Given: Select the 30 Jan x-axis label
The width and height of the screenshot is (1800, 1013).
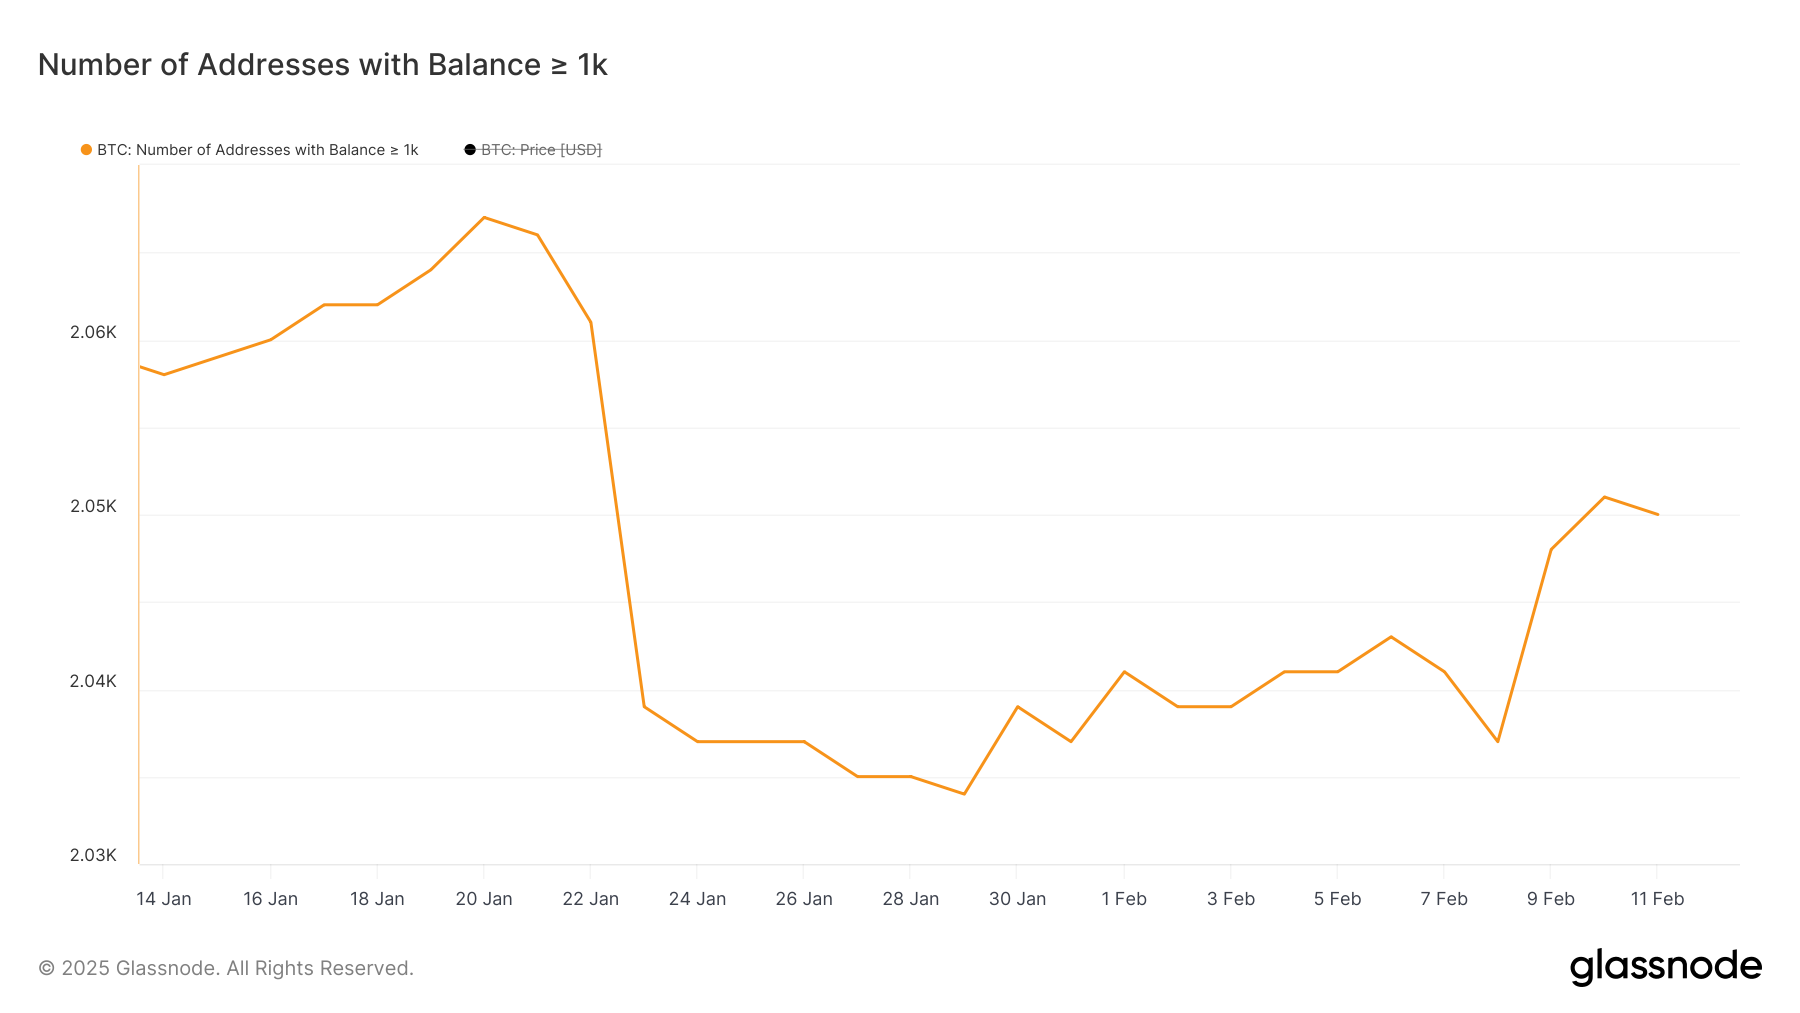Looking at the screenshot, I should [1017, 899].
